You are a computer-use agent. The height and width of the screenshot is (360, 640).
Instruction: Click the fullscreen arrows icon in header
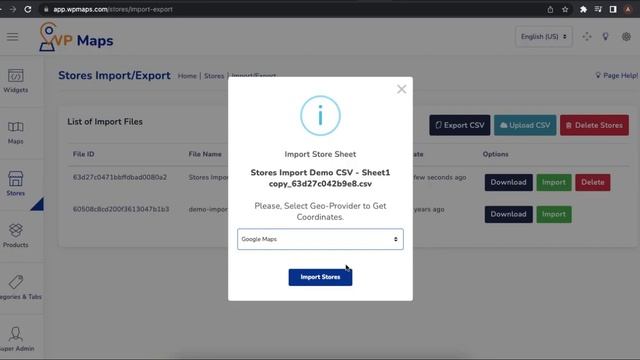(x=587, y=37)
